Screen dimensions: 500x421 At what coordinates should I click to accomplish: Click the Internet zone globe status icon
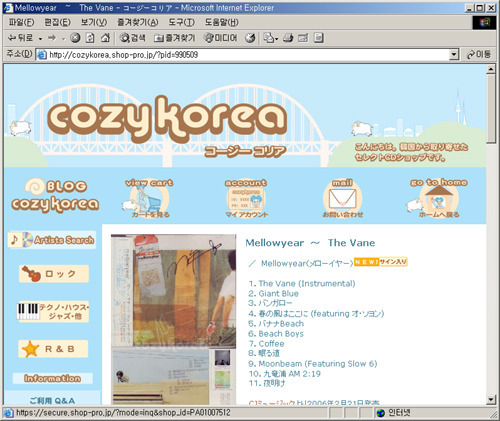[x=380, y=413]
